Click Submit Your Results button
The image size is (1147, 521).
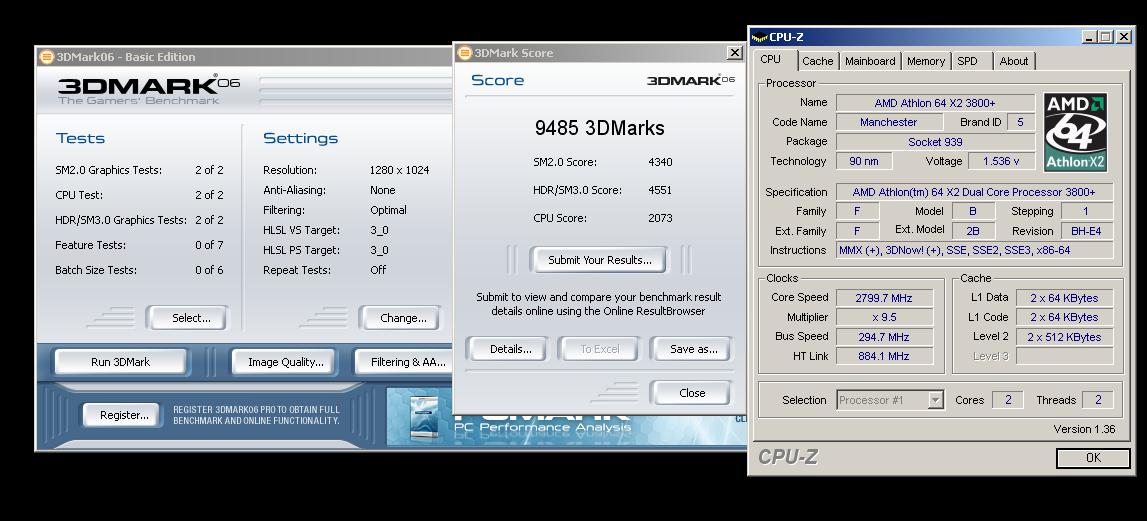(599, 260)
